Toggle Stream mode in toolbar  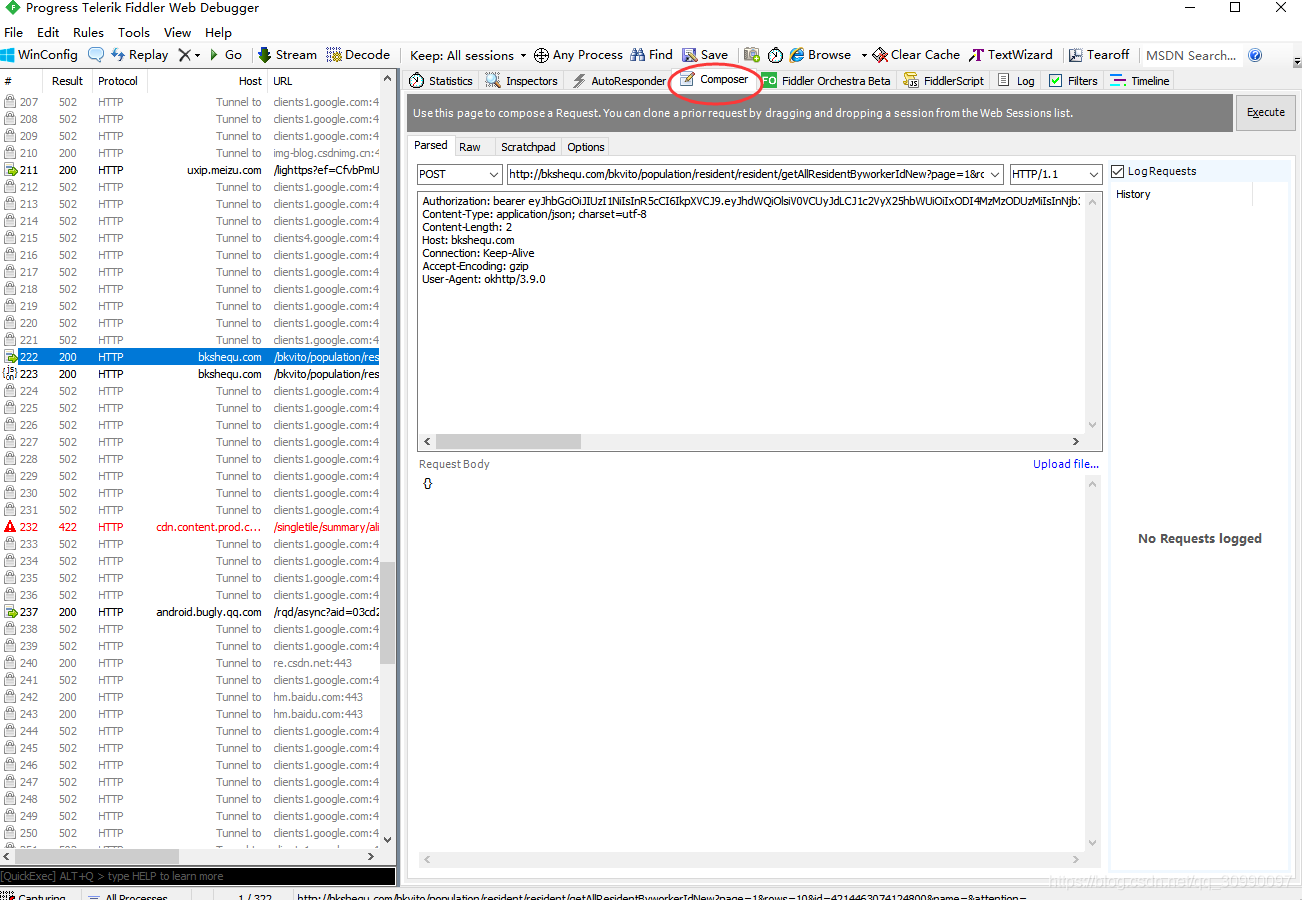(x=287, y=55)
